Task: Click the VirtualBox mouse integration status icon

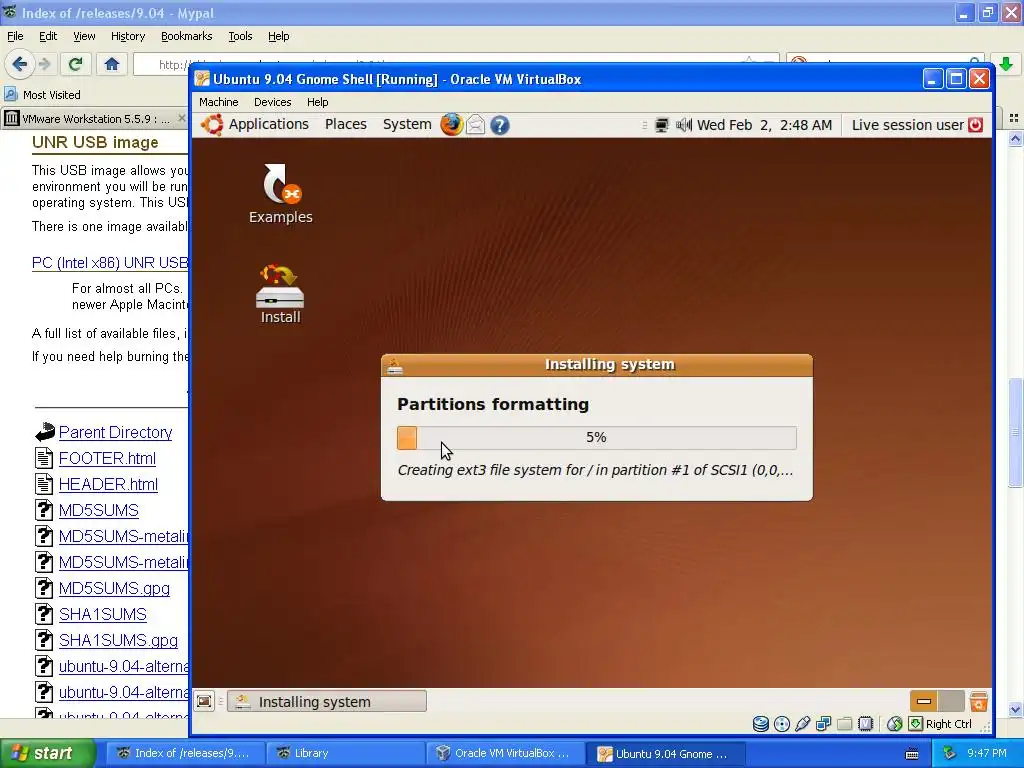Action: (895, 724)
